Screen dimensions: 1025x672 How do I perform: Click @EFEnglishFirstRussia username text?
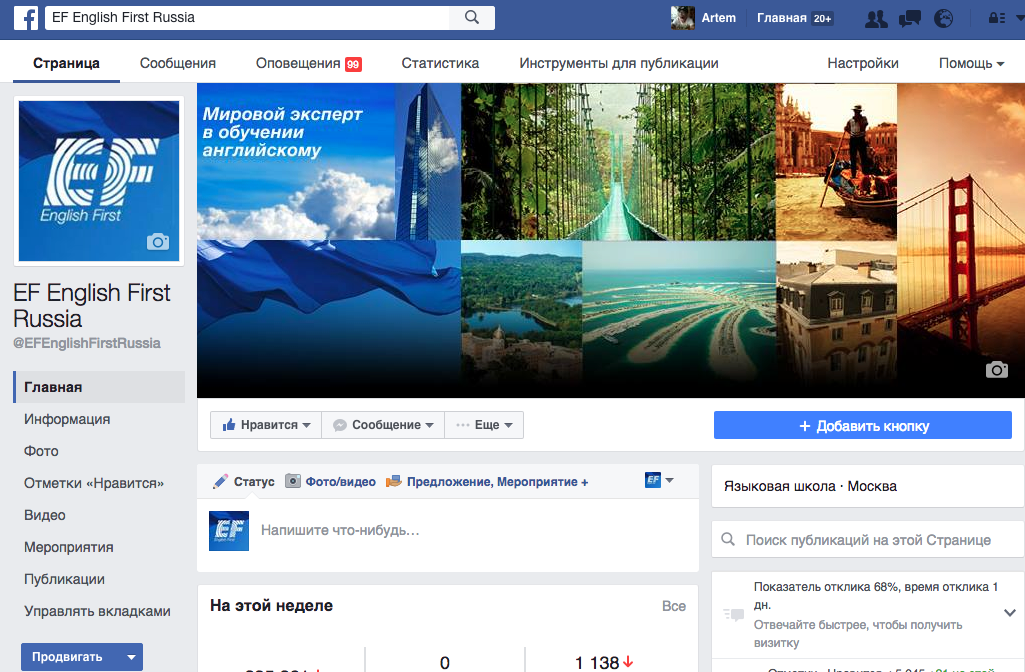pos(87,343)
